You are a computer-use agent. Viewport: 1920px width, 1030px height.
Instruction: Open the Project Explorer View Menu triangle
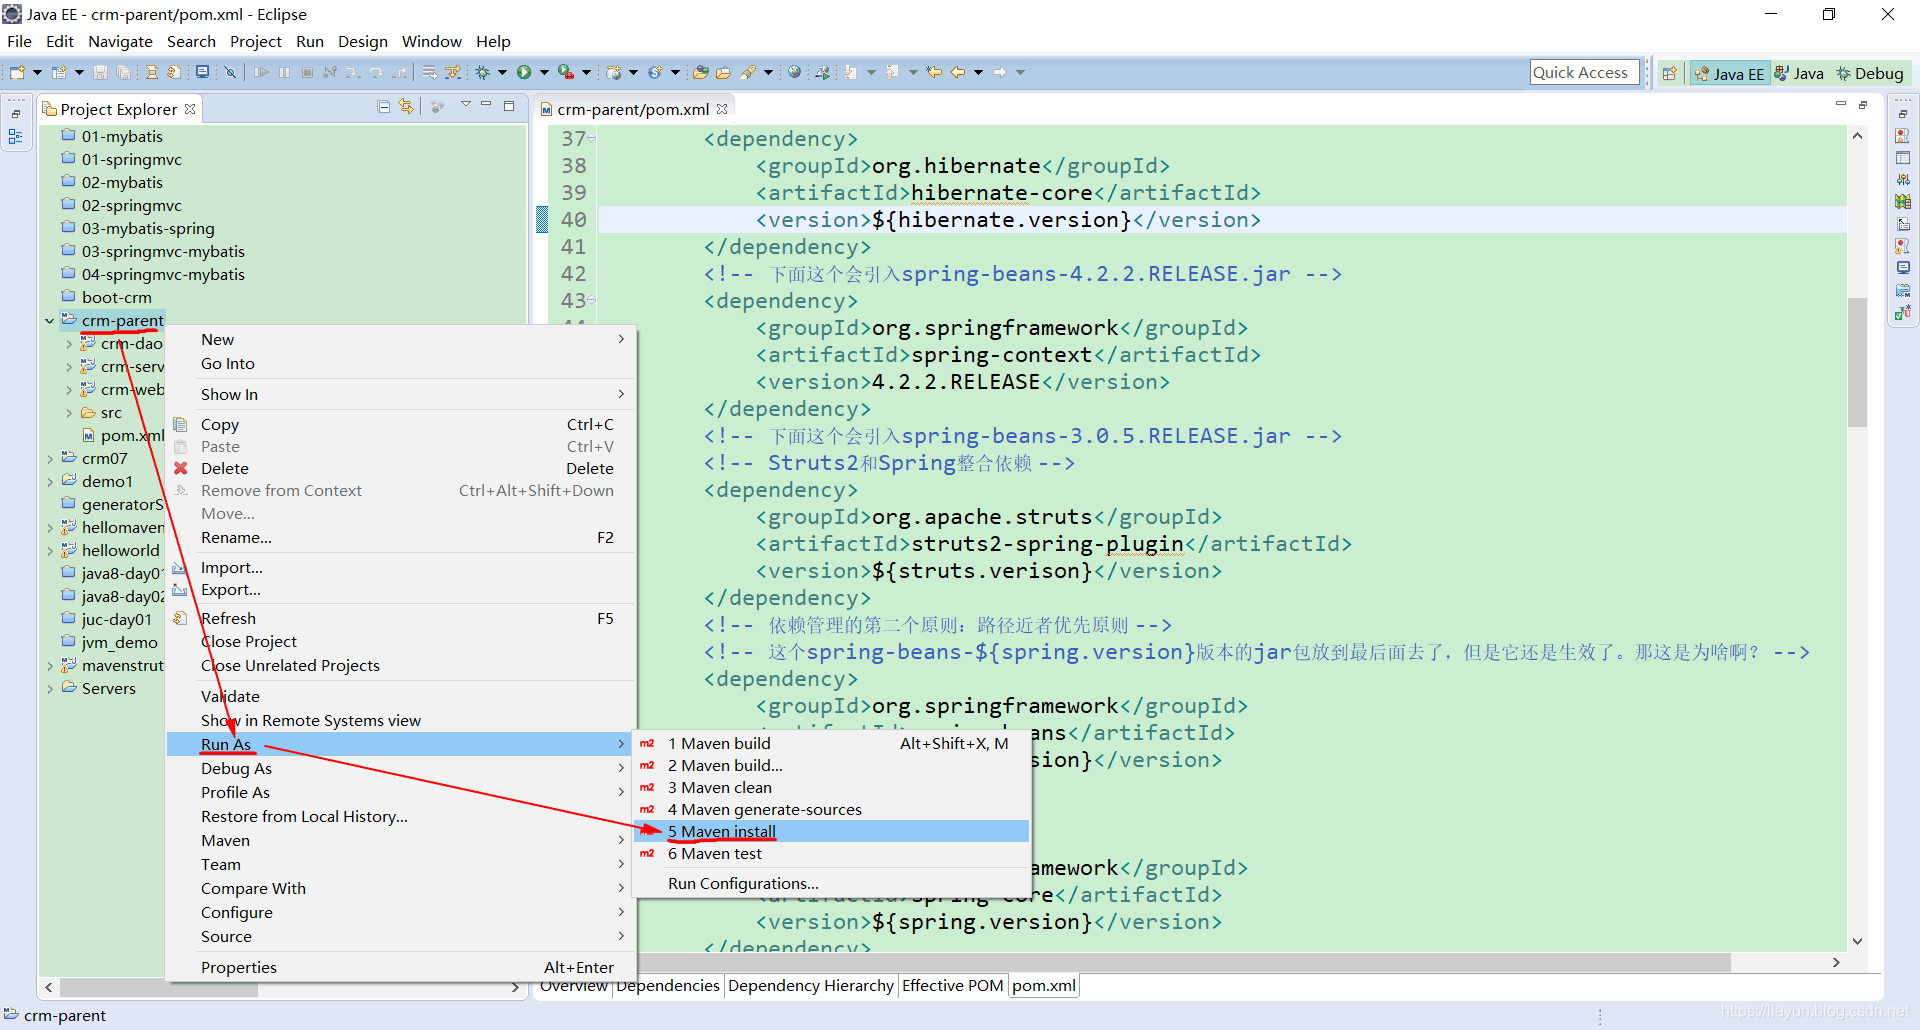465,105
